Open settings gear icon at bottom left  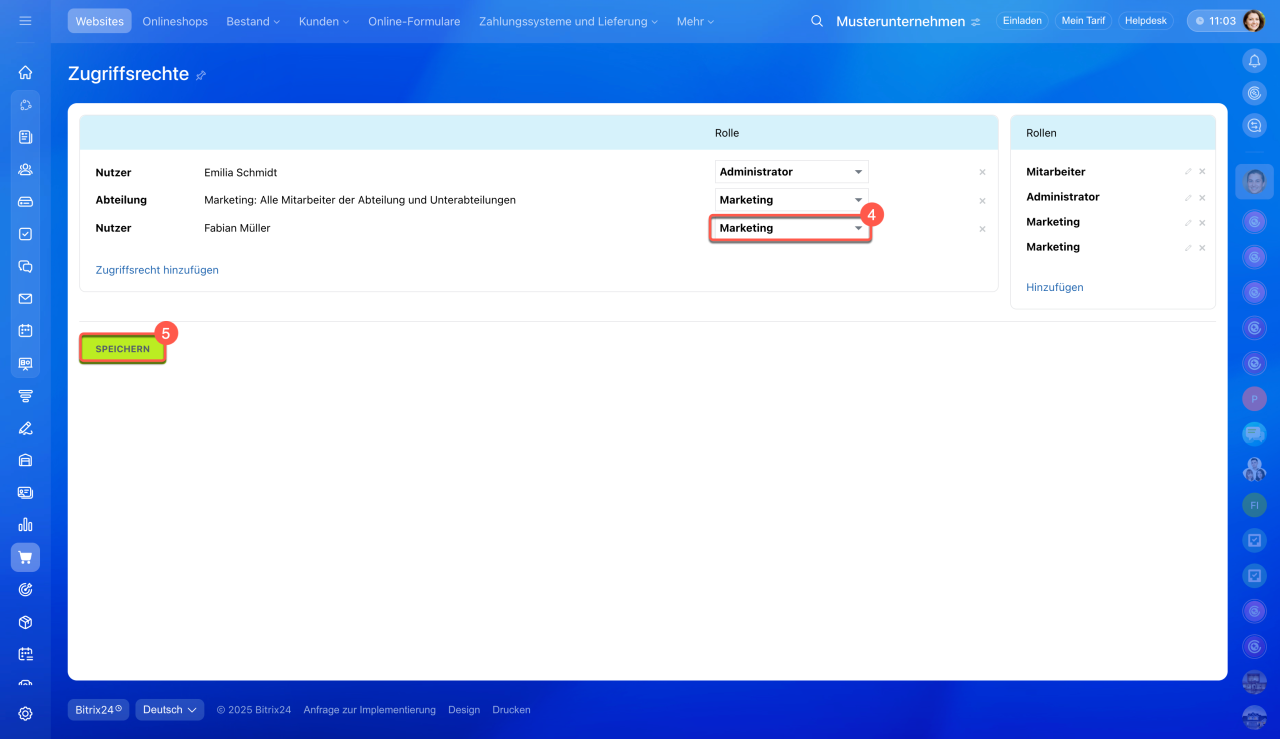(x=25, y=713)
